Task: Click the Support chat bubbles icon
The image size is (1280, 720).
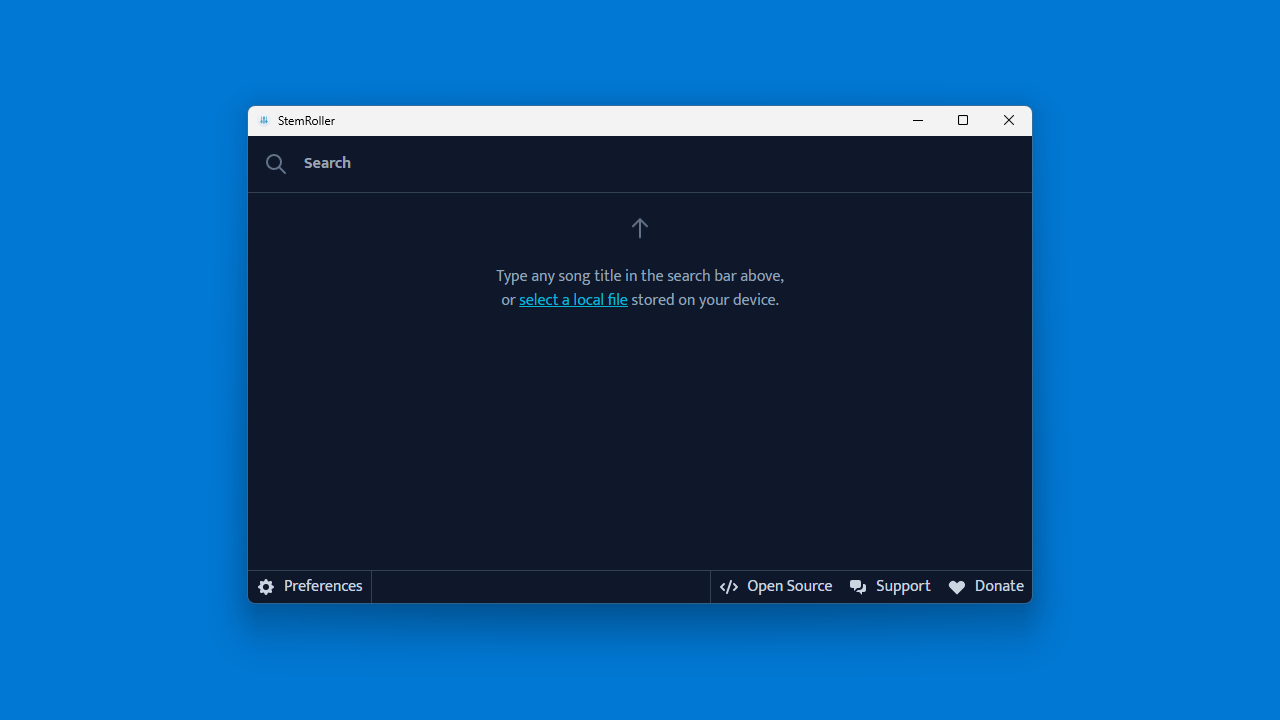Action: (x=858, y=587)
